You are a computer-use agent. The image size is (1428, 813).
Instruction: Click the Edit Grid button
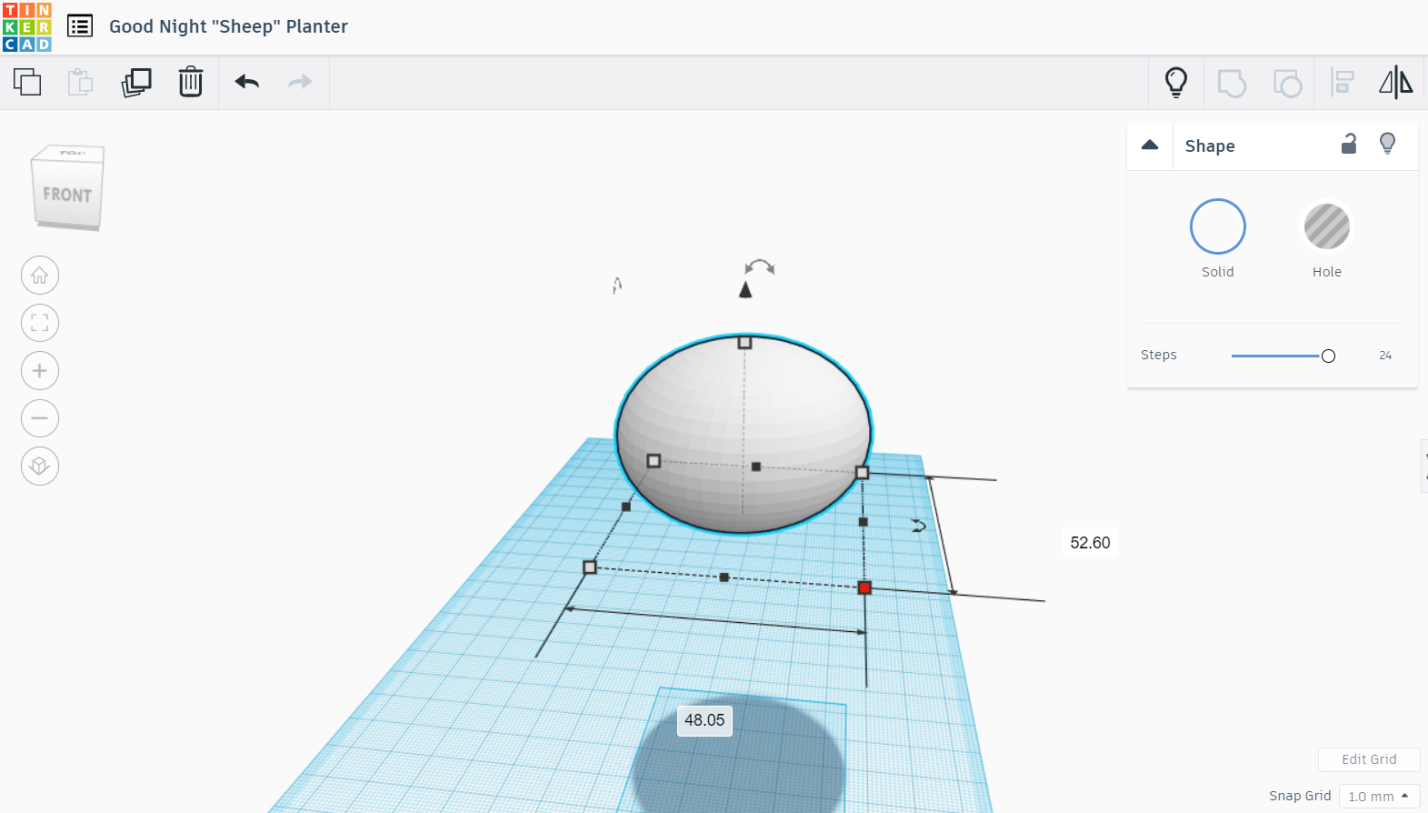click(x=1369, y=759)
